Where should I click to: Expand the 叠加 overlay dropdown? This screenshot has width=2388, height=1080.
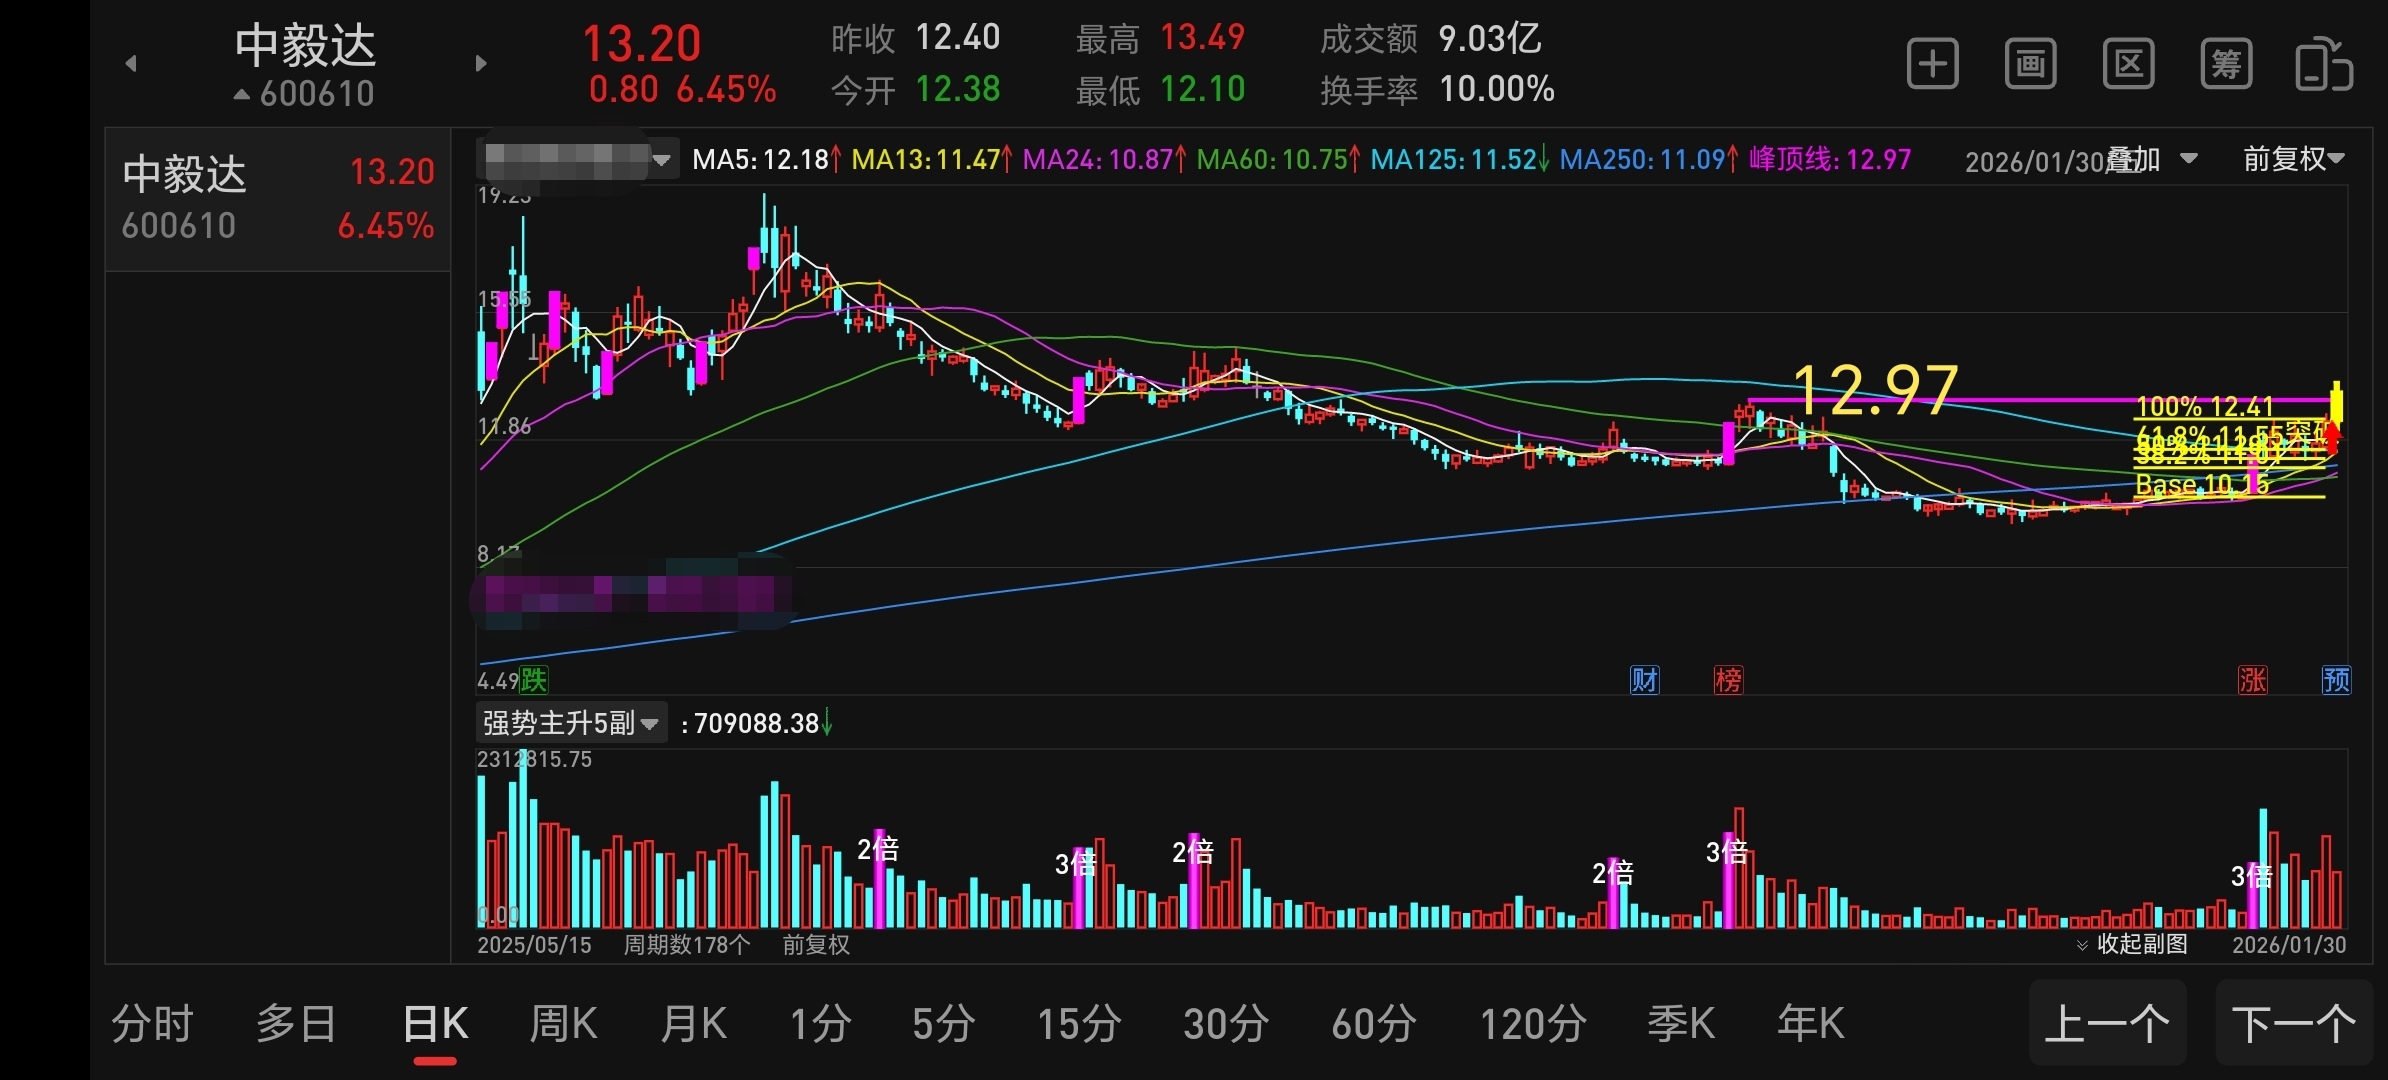tap(2150, 159)
